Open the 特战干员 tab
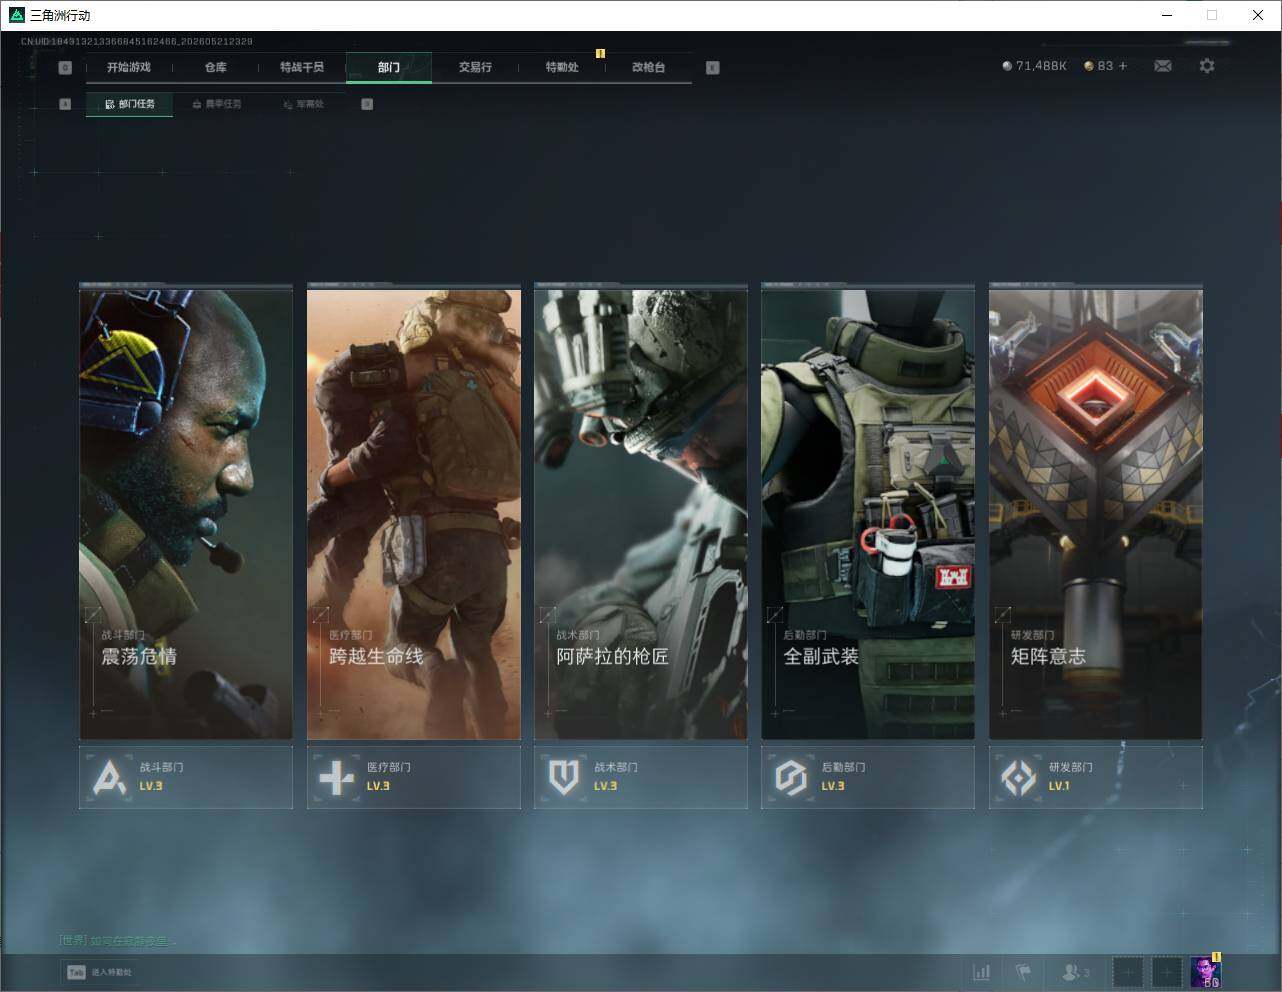 (x=302, y=67)
